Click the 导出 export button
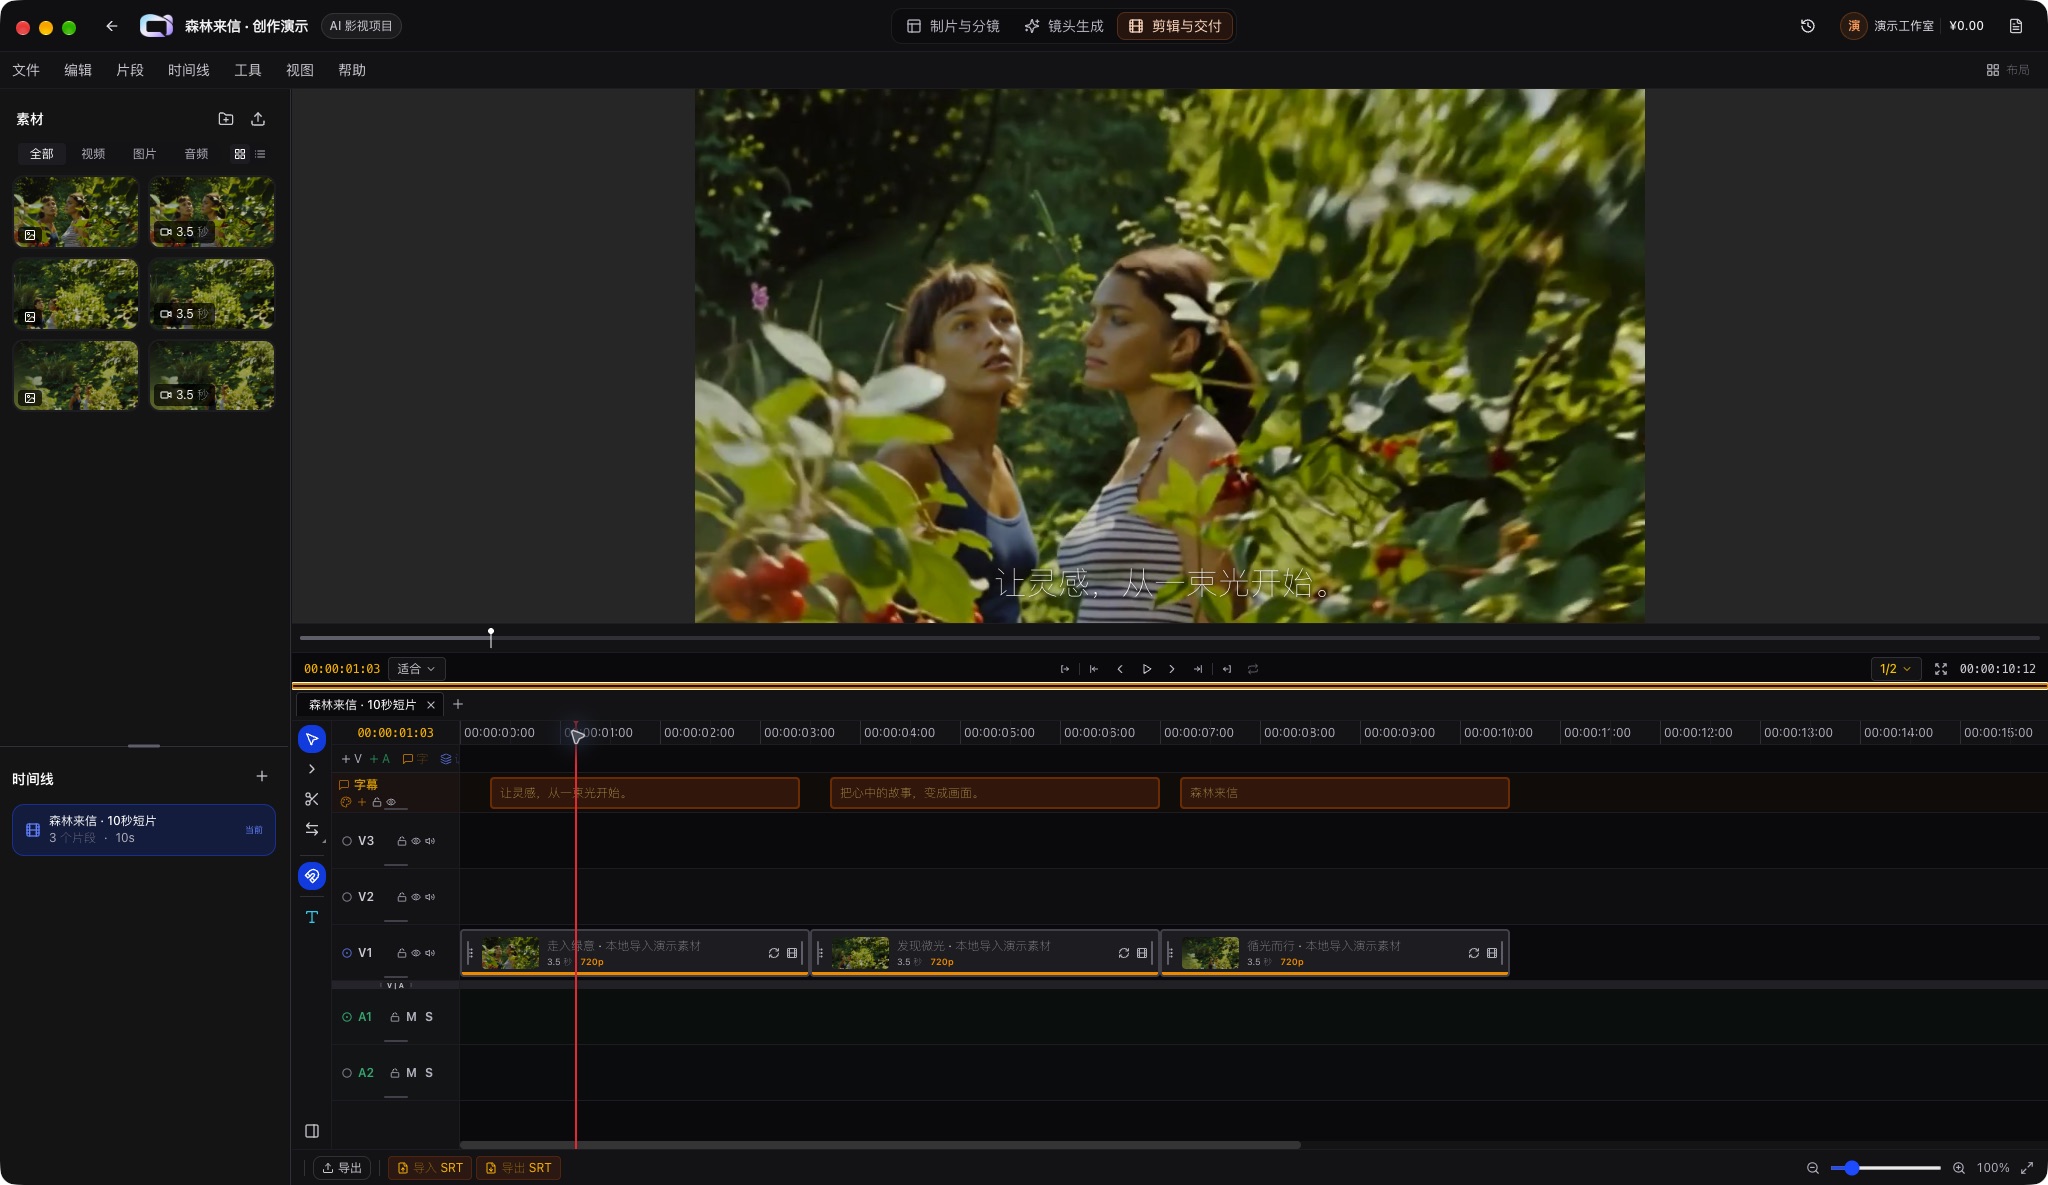 click(x=343, y=1168)
